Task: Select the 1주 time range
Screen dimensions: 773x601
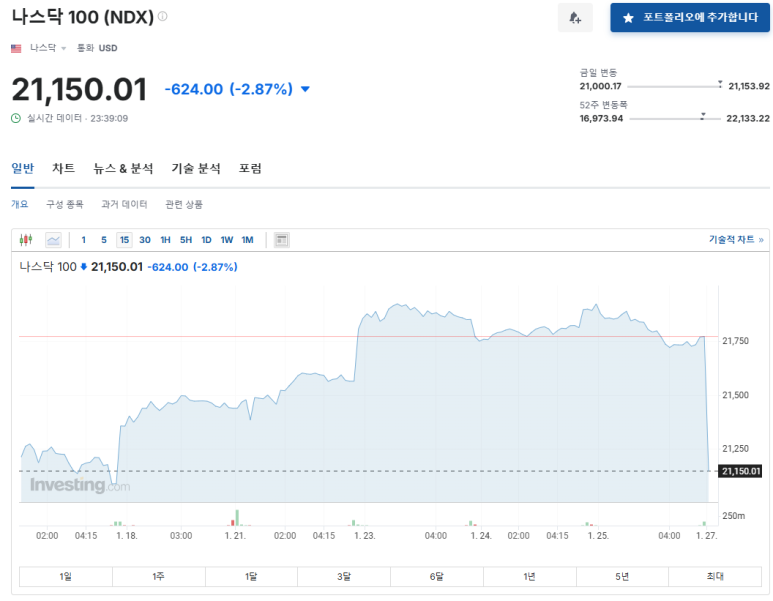Action: click(x=158, y=576)
